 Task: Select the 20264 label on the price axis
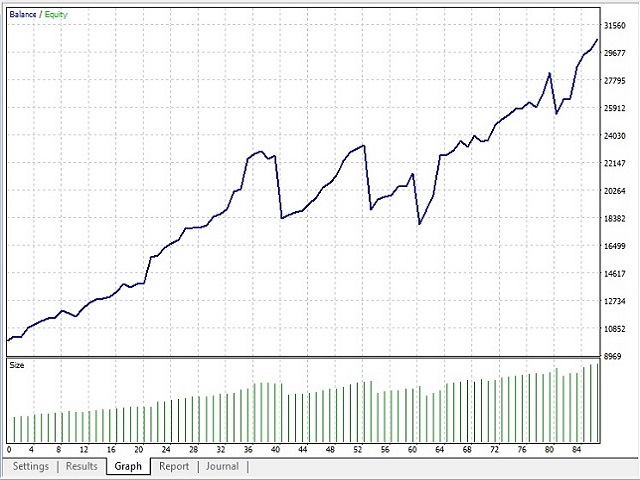617,191
